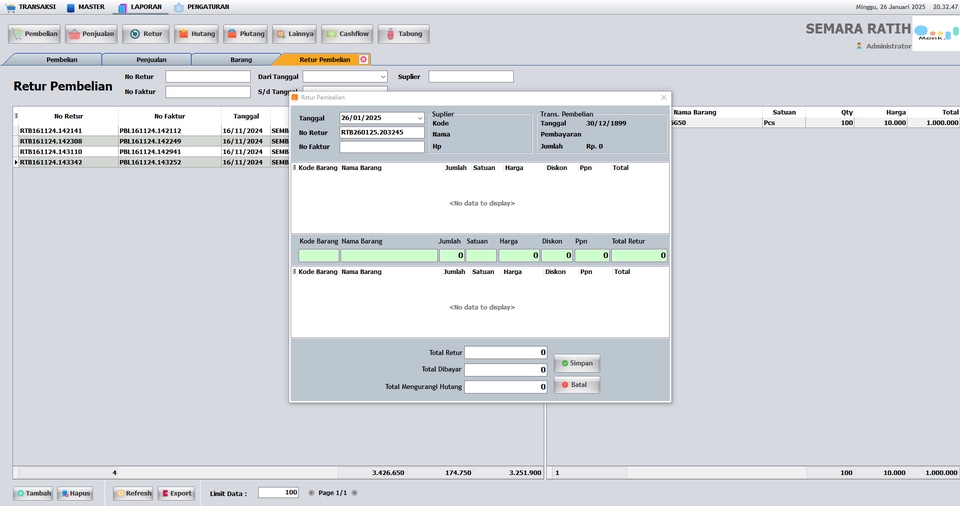Click the Penjualan toolbar button
Image resolution: width=960 pixels, height=506 pixels.
[91, 34]
